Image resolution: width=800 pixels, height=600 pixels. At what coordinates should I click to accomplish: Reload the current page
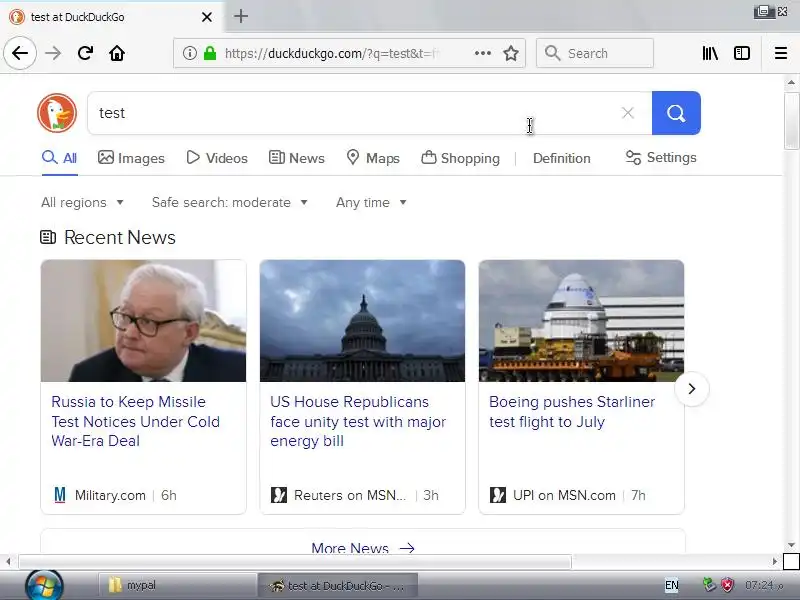(85, 53)
